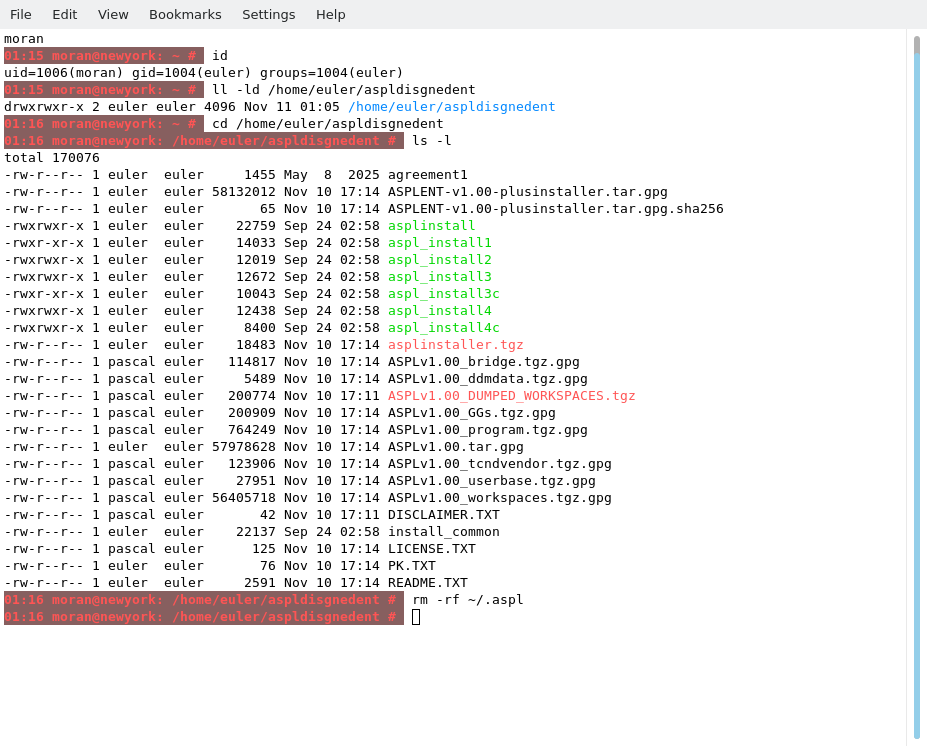Open the Bookmarks menu
The height and width of the screenshot is (746, 927).
coord(185,14)
